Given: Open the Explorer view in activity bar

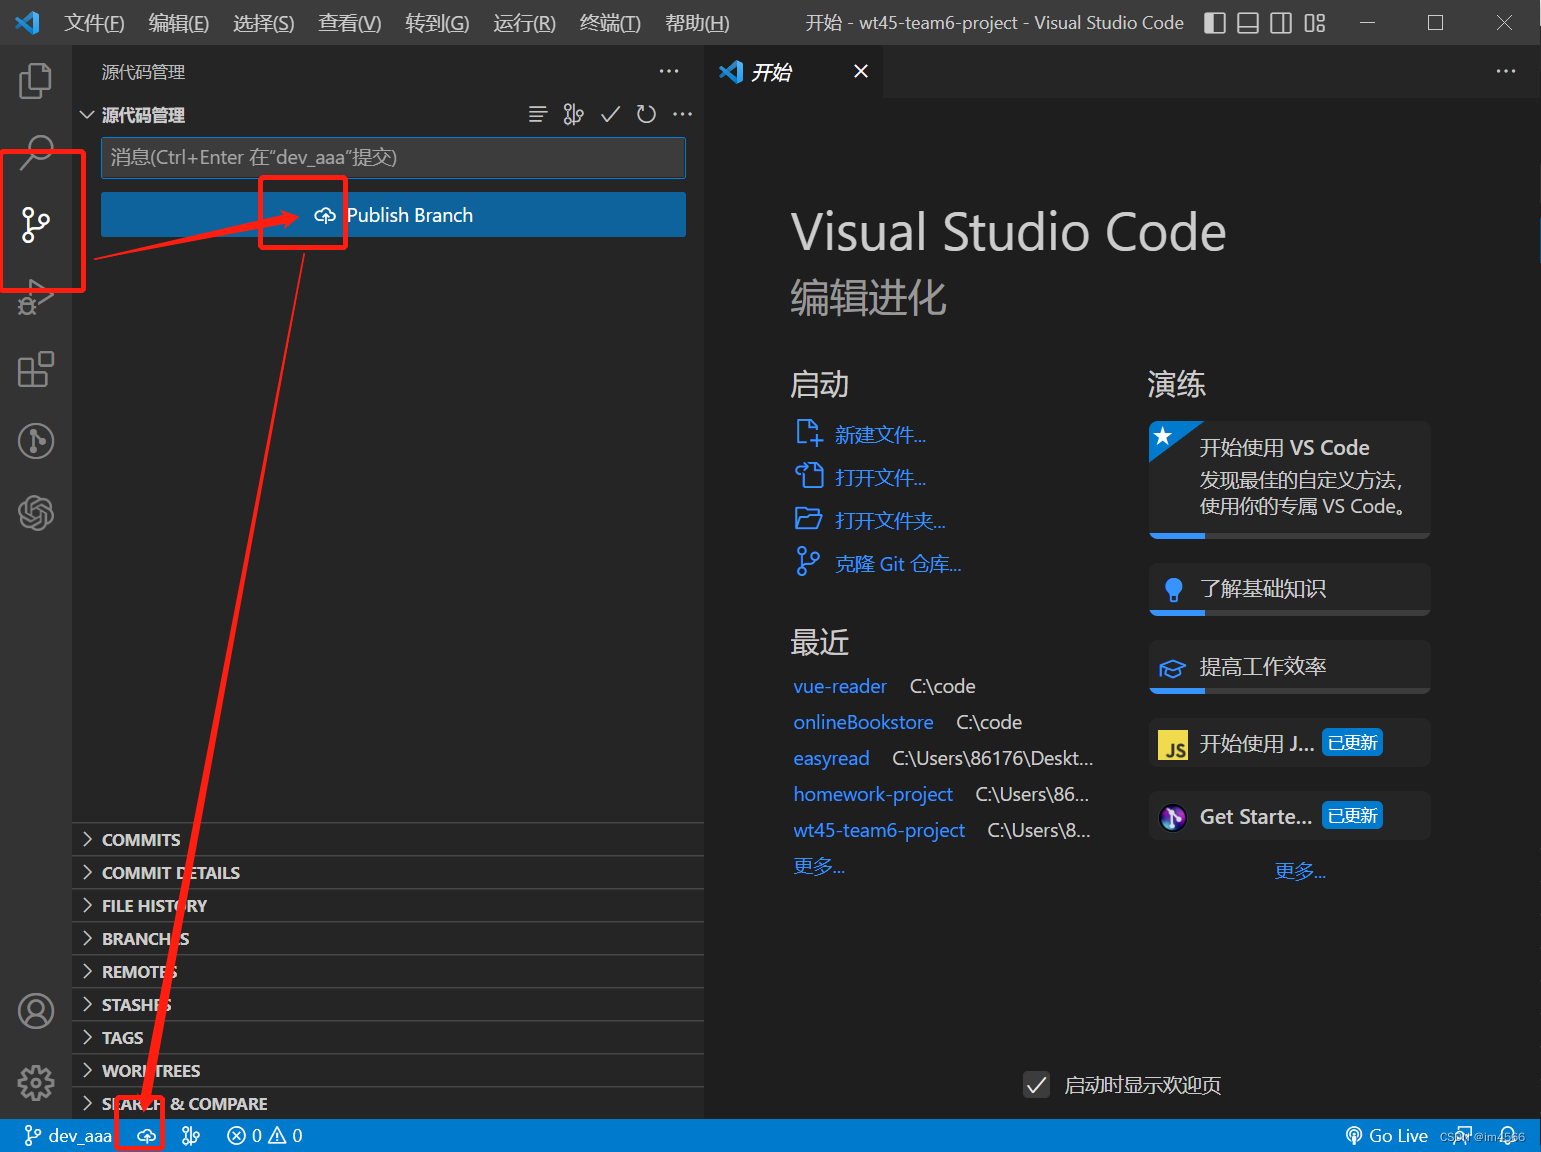Looking at the screenshot, I should click(36, 81).
